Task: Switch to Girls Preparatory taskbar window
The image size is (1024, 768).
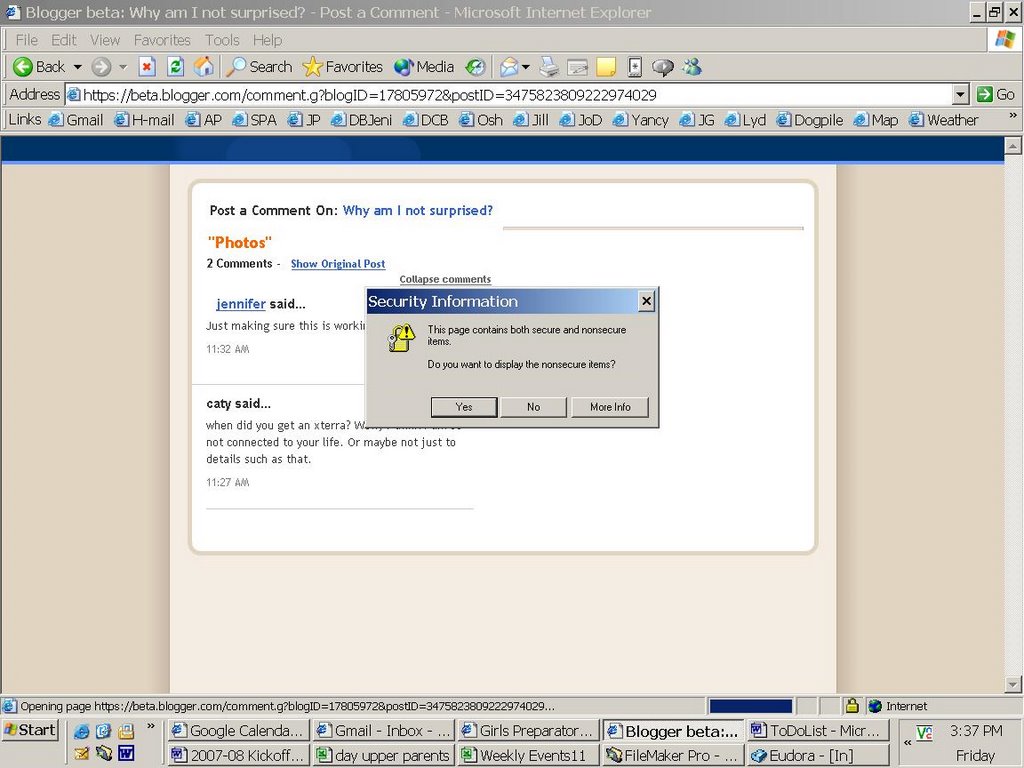Action: (528, 731)
